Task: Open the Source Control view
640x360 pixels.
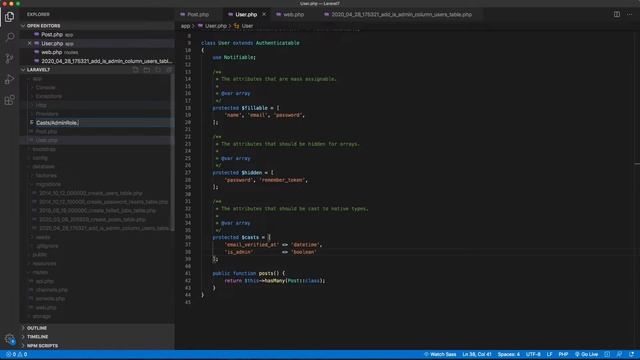Action: (9, 58)
